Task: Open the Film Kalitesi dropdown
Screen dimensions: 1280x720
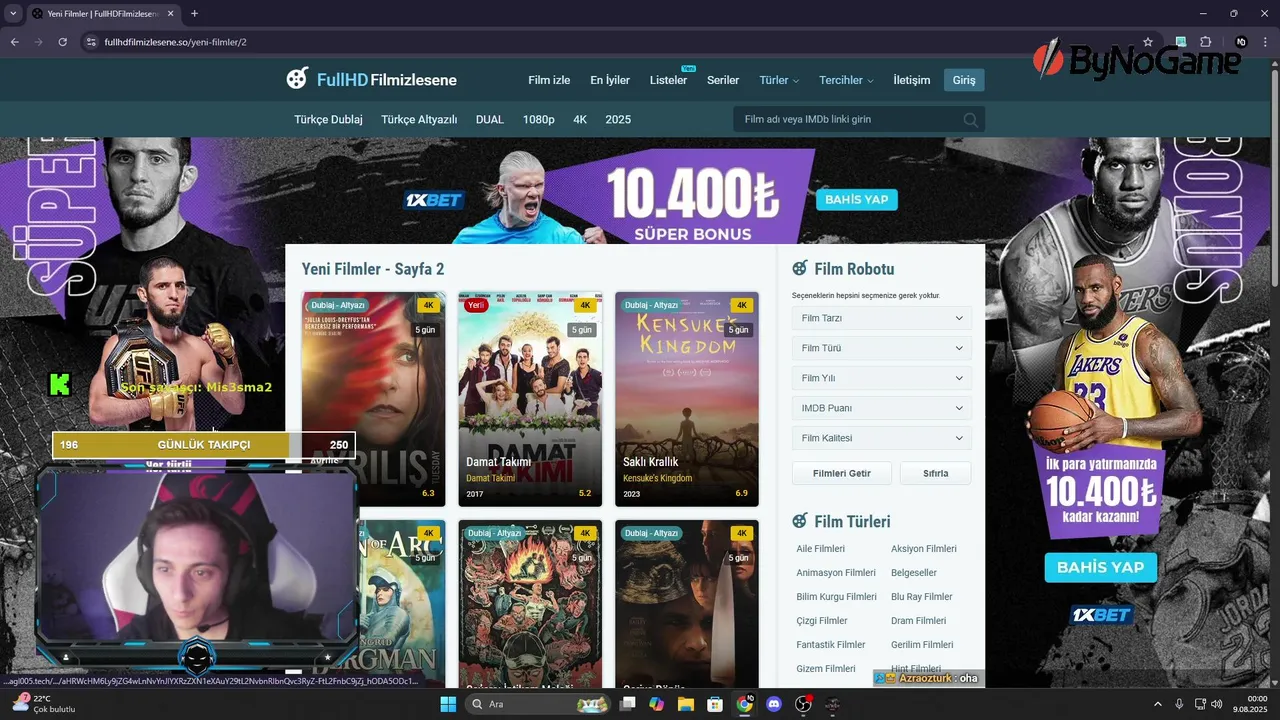Action: pyautogui.click(x=881, y=438)
